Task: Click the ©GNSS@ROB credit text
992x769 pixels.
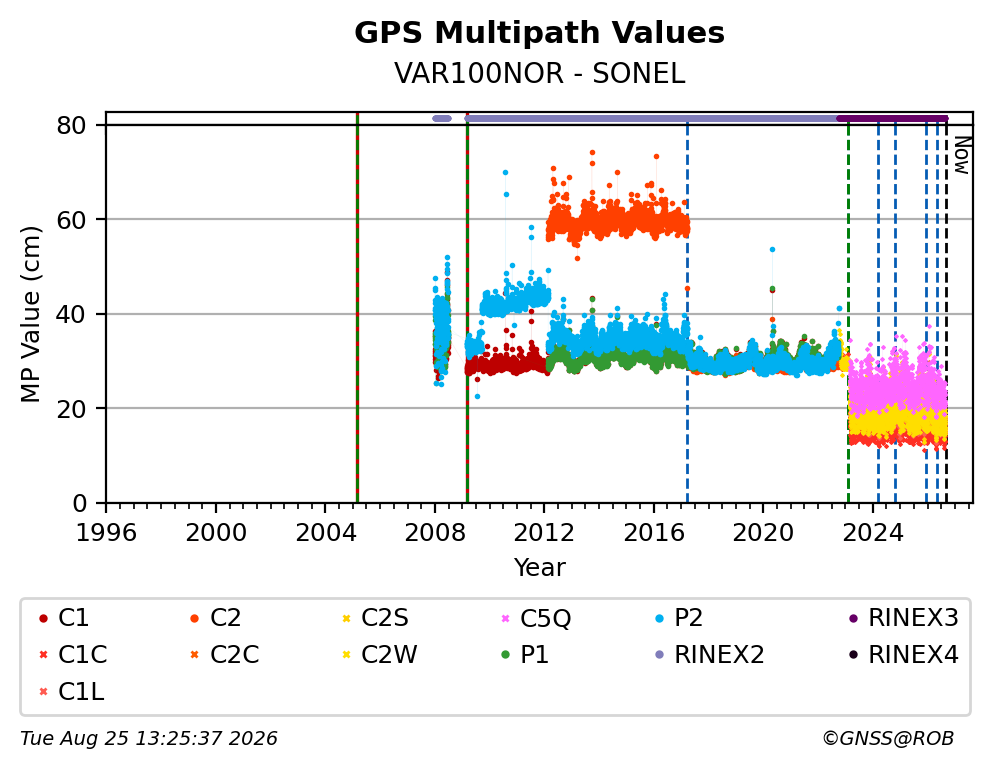Action: [x=888, y=739]
